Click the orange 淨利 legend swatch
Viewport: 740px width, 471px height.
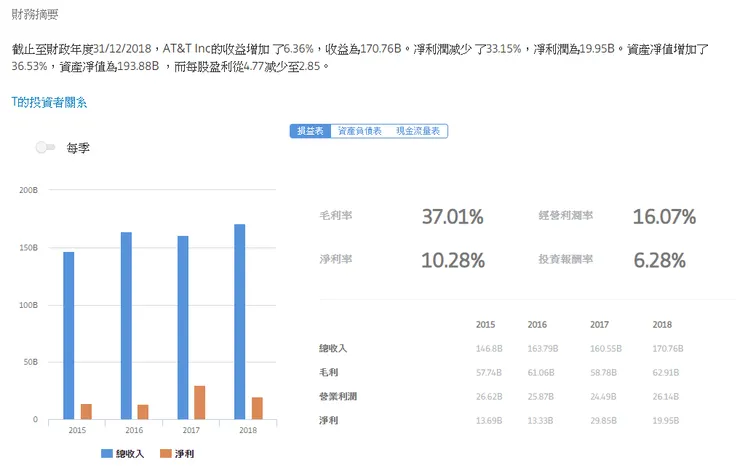166,454
